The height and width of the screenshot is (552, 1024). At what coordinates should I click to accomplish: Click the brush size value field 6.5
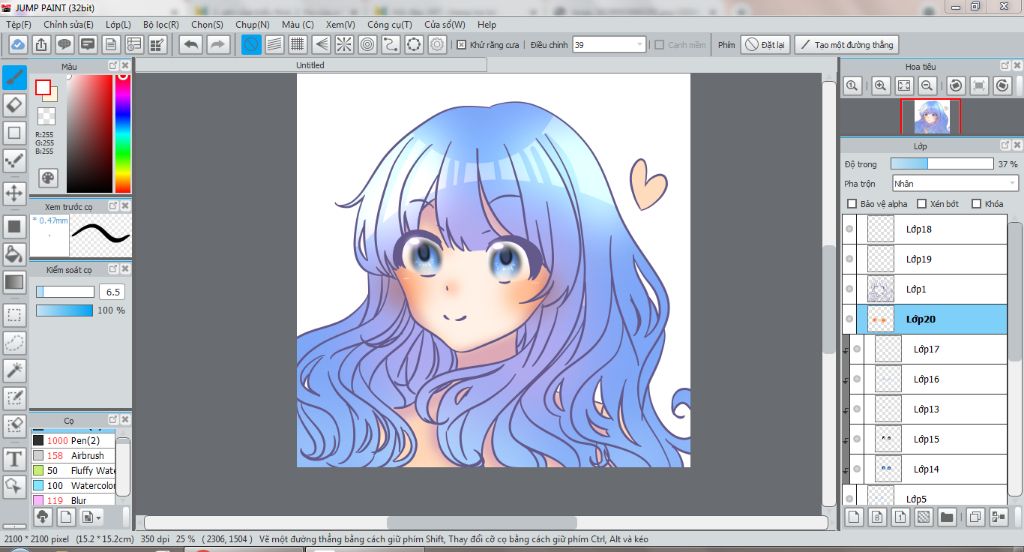click(x=112, y=292)
